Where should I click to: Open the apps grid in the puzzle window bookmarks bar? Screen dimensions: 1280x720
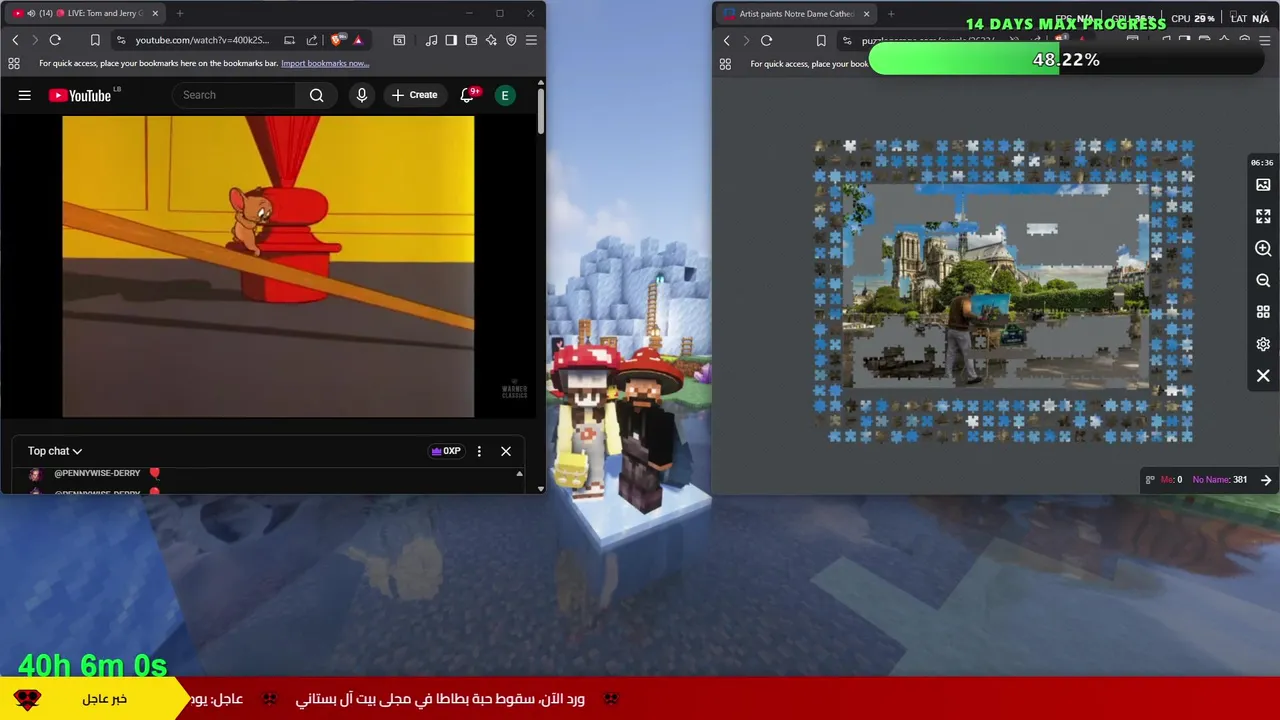[x=725, y=64]
